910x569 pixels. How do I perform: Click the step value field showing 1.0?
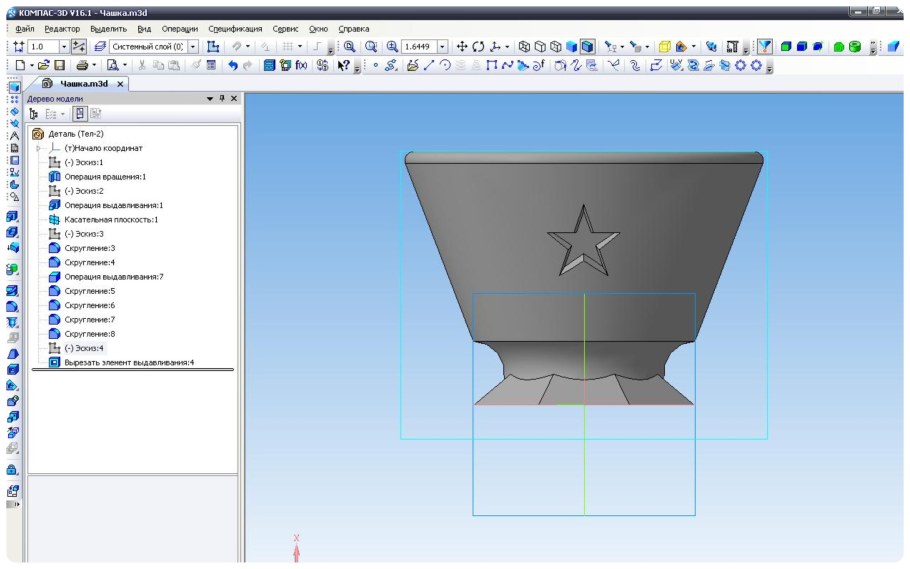(x=43, y=47)
